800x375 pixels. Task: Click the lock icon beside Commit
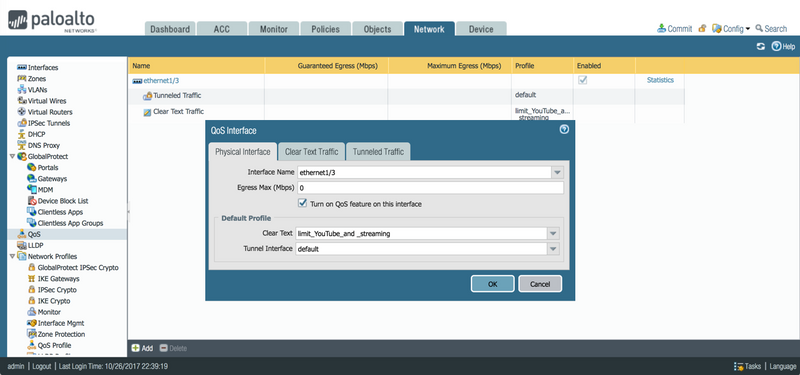tap(703, 29)
